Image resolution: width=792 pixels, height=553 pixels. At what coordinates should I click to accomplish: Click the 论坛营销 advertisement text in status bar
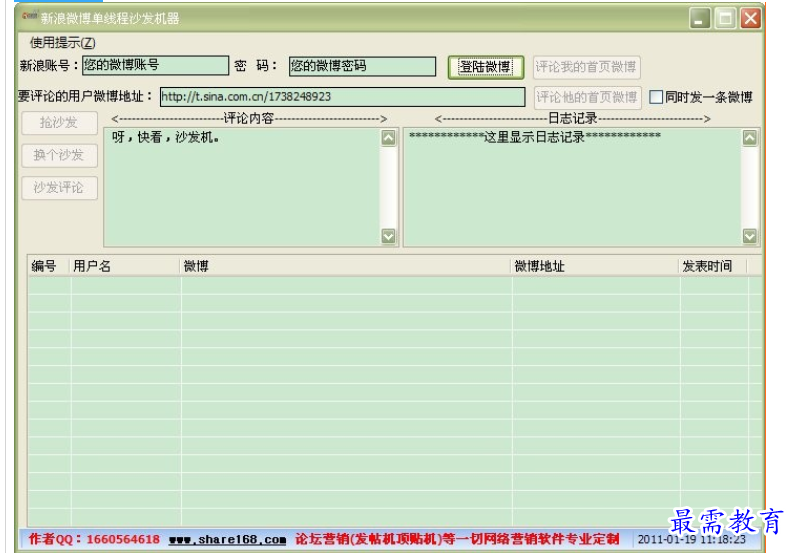tap(457, 539)
